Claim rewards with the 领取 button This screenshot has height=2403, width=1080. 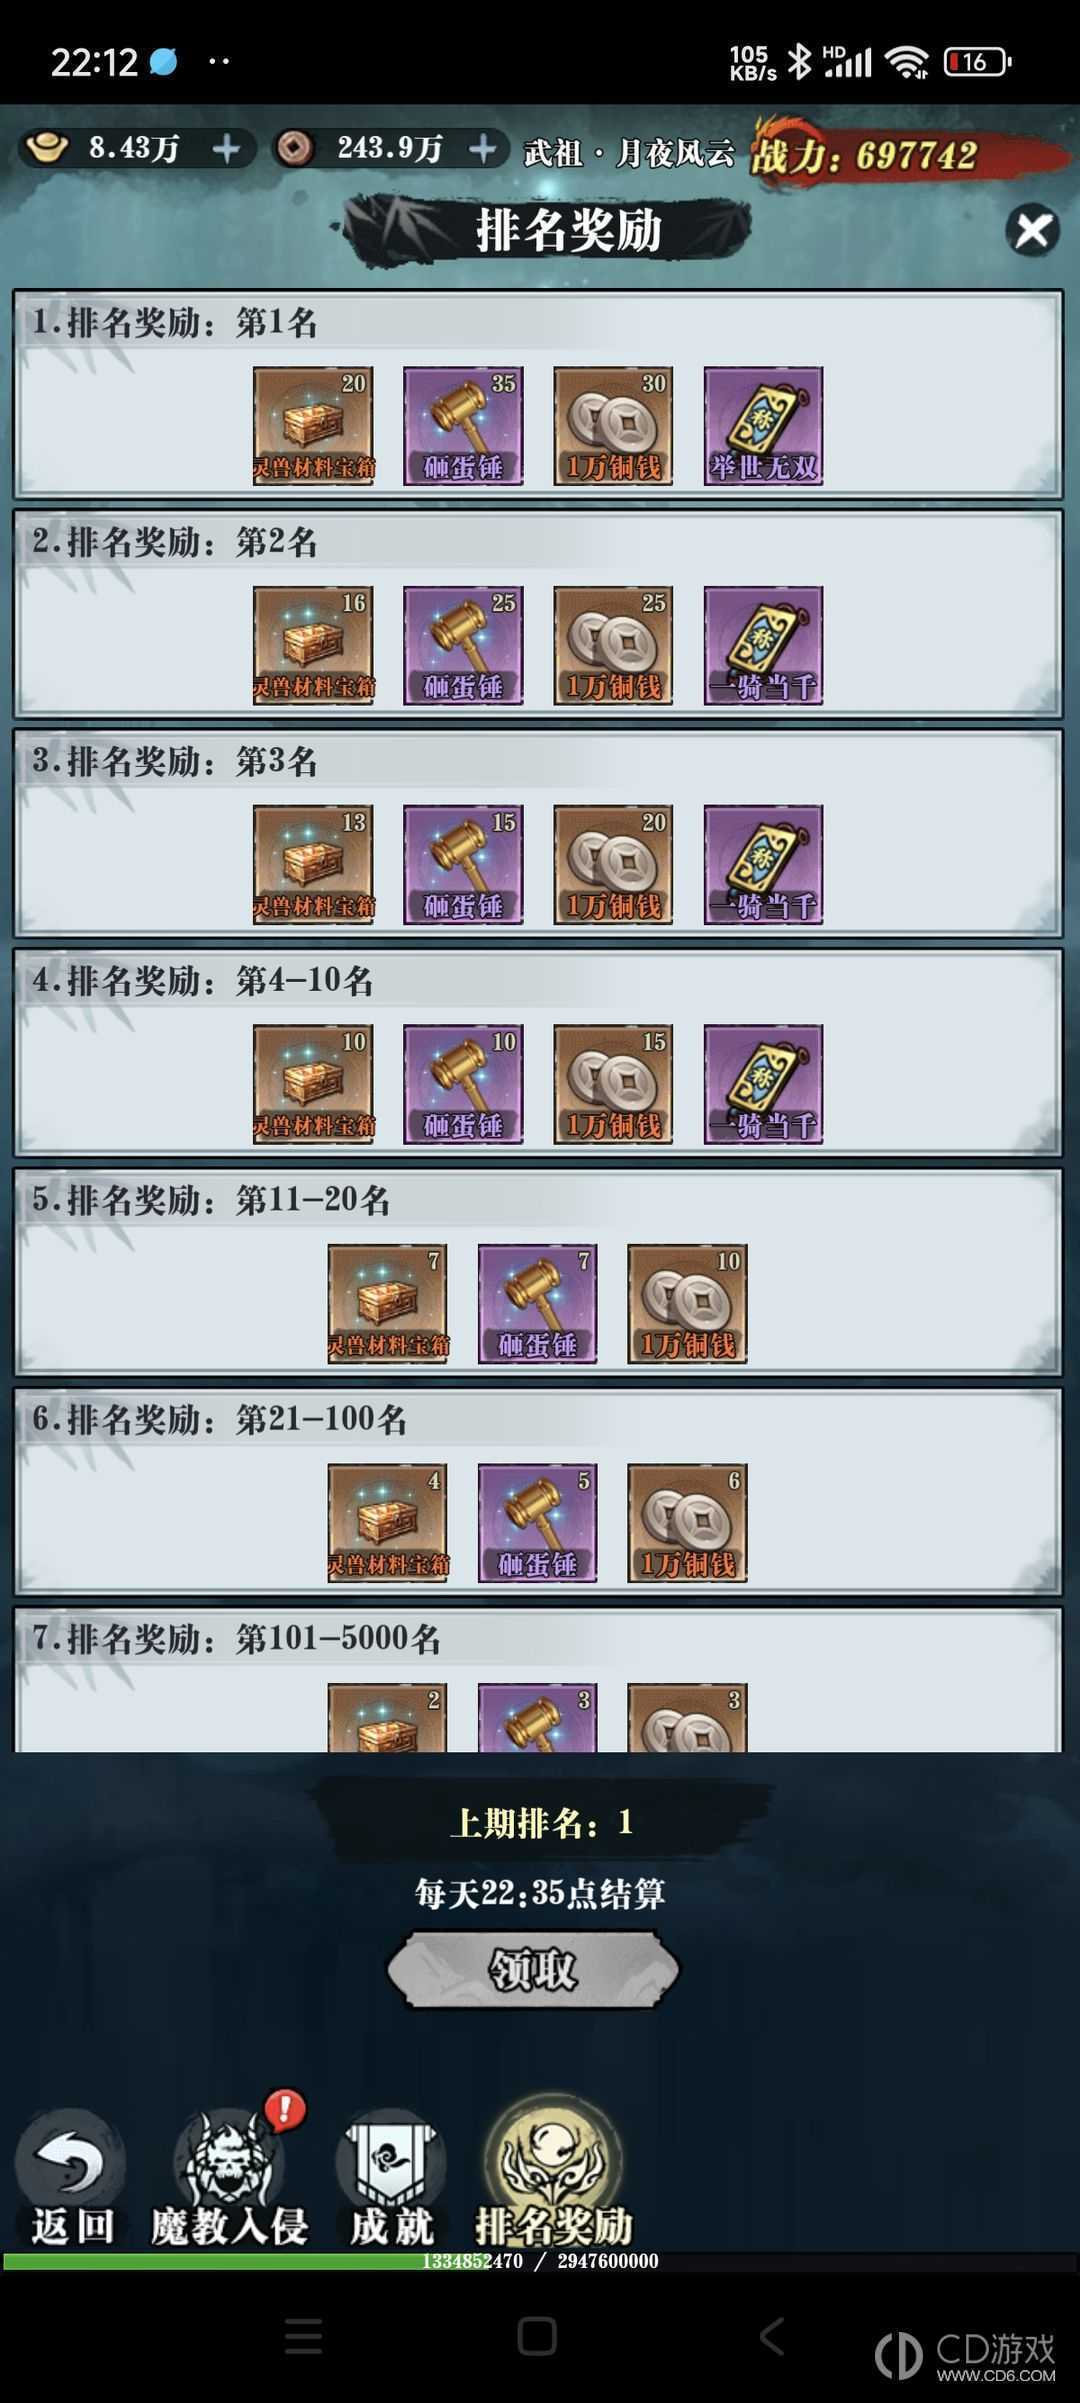[x=533, y=1969]
